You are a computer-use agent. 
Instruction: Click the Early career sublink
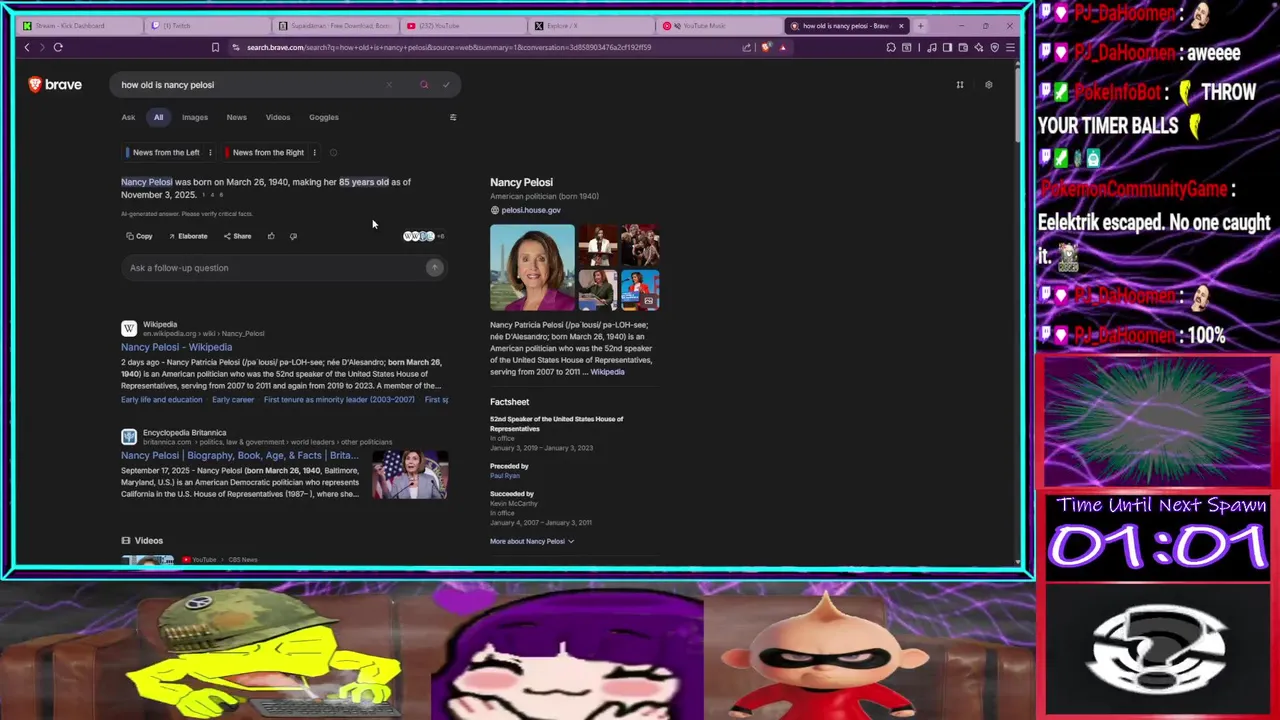(x=233, y=400)
